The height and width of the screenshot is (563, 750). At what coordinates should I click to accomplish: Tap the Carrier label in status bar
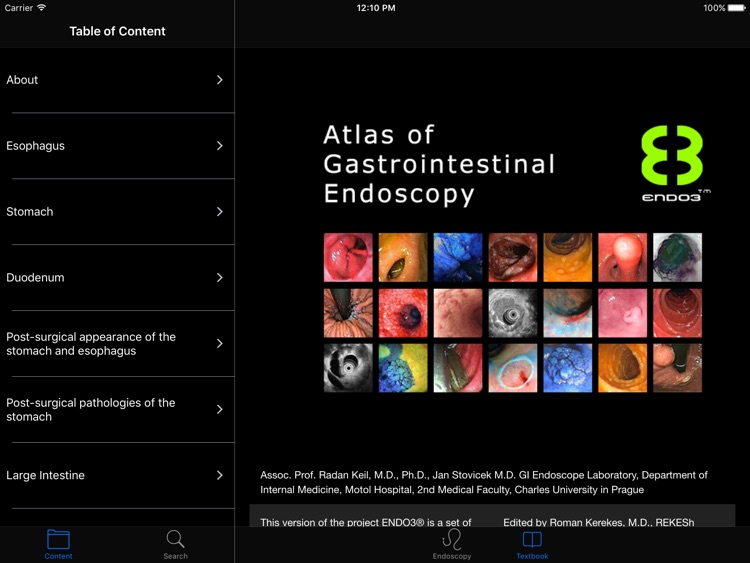tap(19, 8)
